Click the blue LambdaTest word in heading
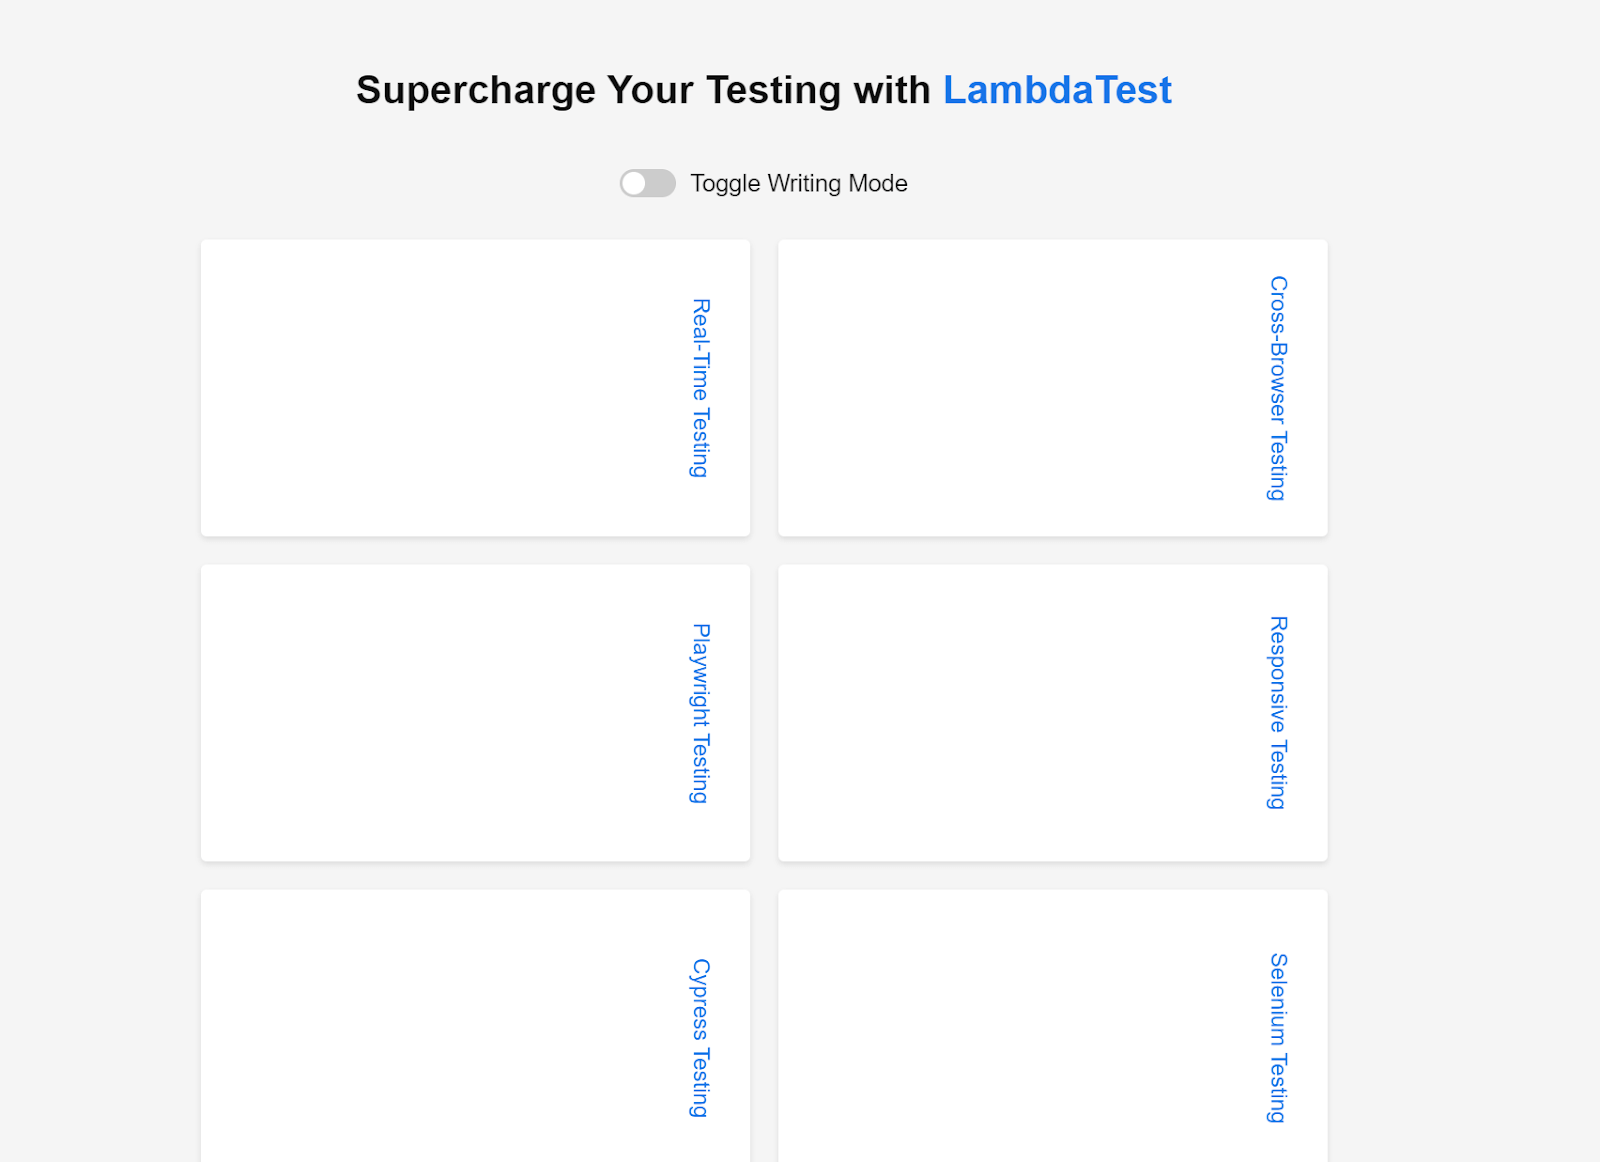 (1056, 91)
